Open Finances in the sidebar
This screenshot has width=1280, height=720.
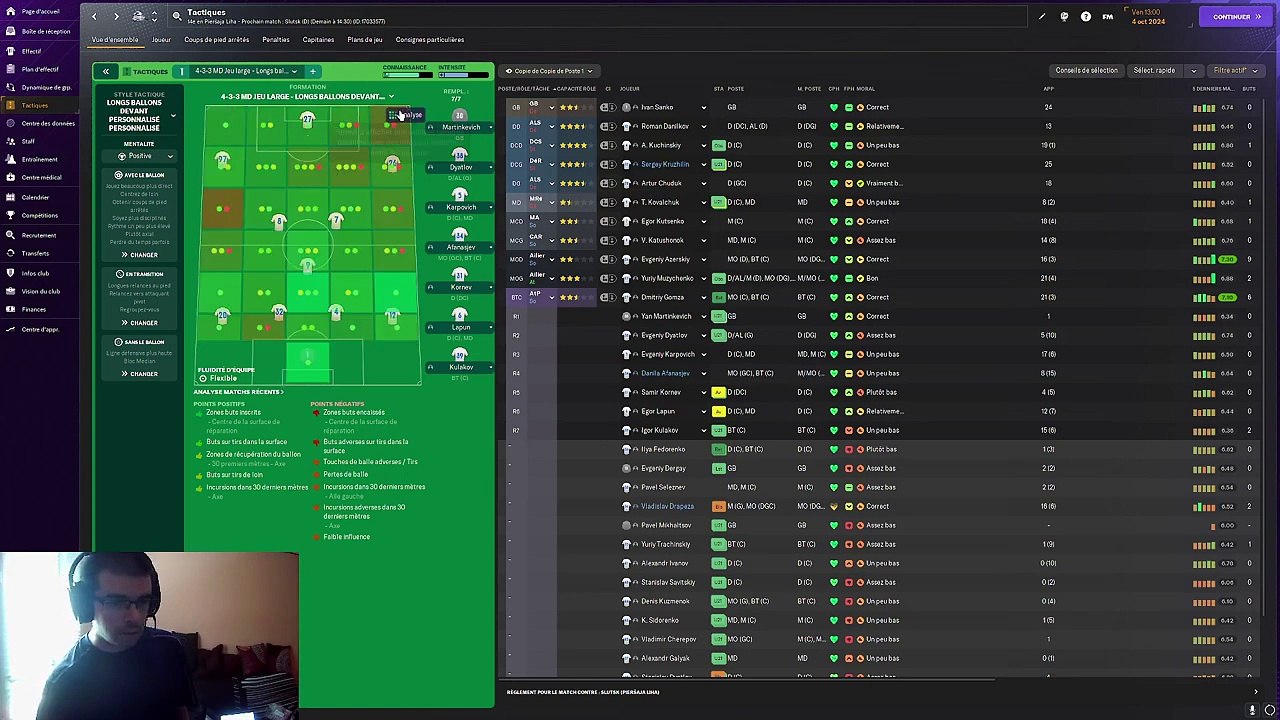(33, 309)
